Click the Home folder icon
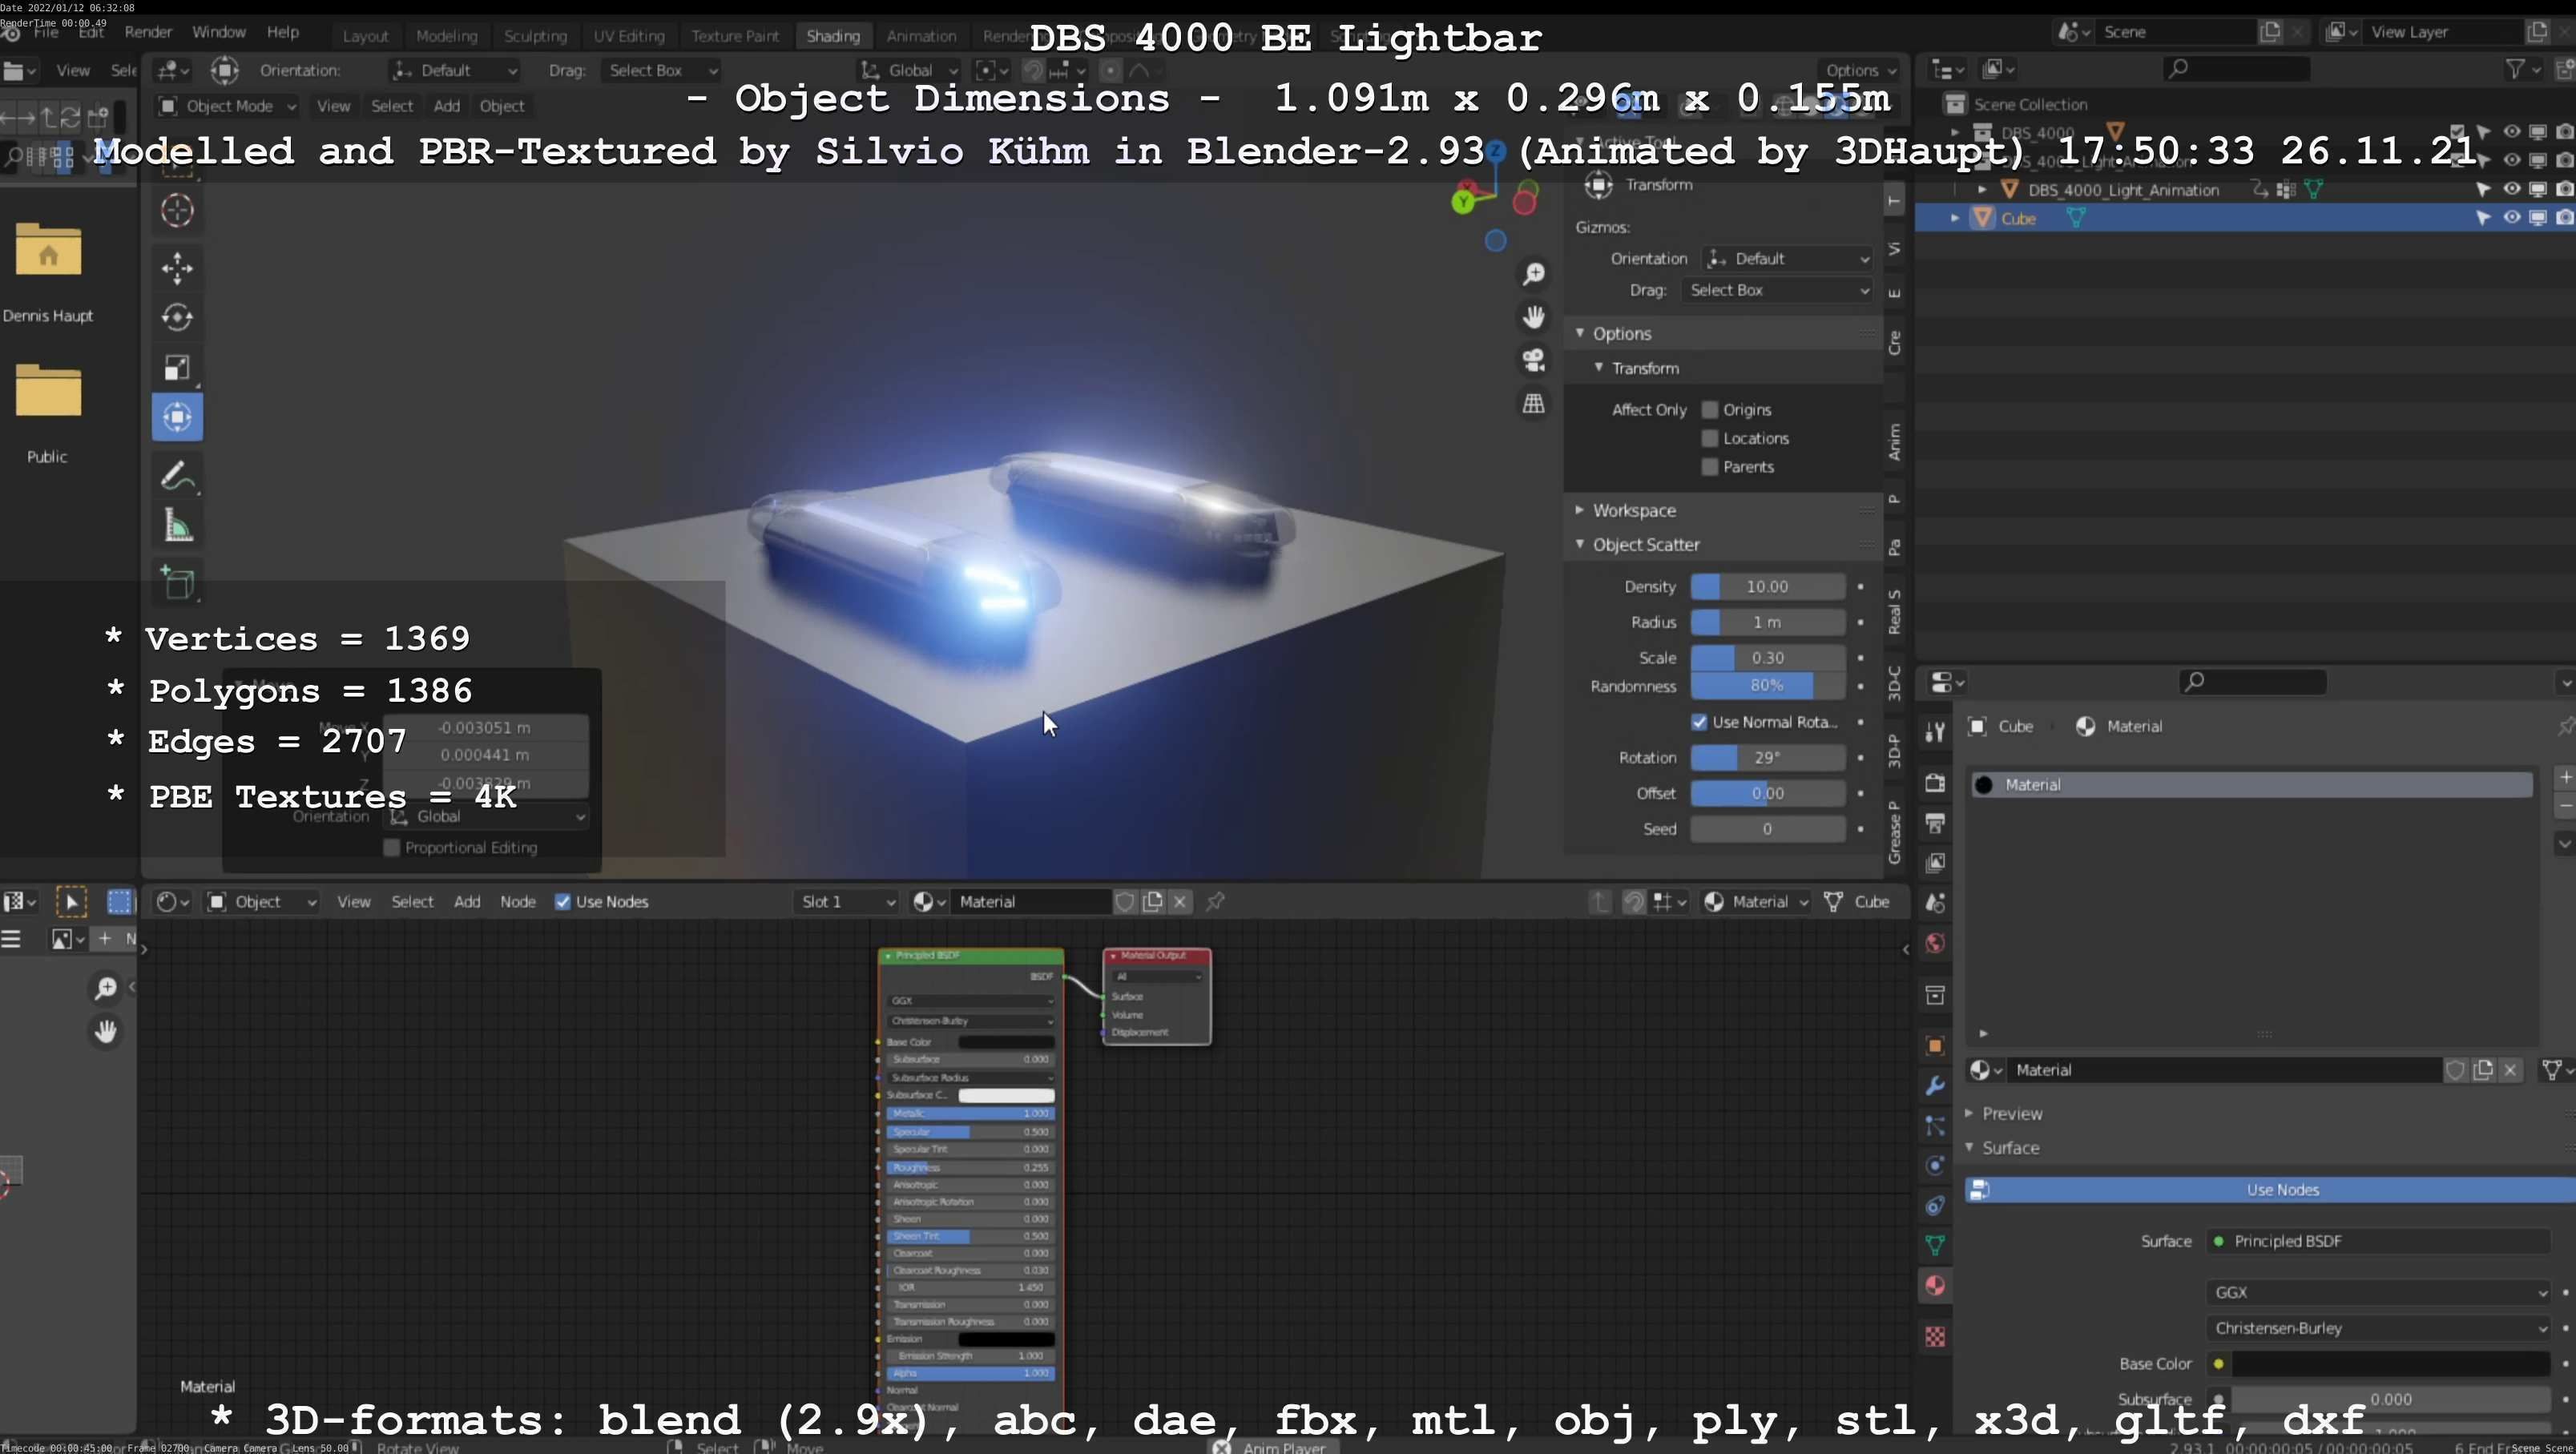This screenshot has width=2576, height=1454. (x=48, y=250)
